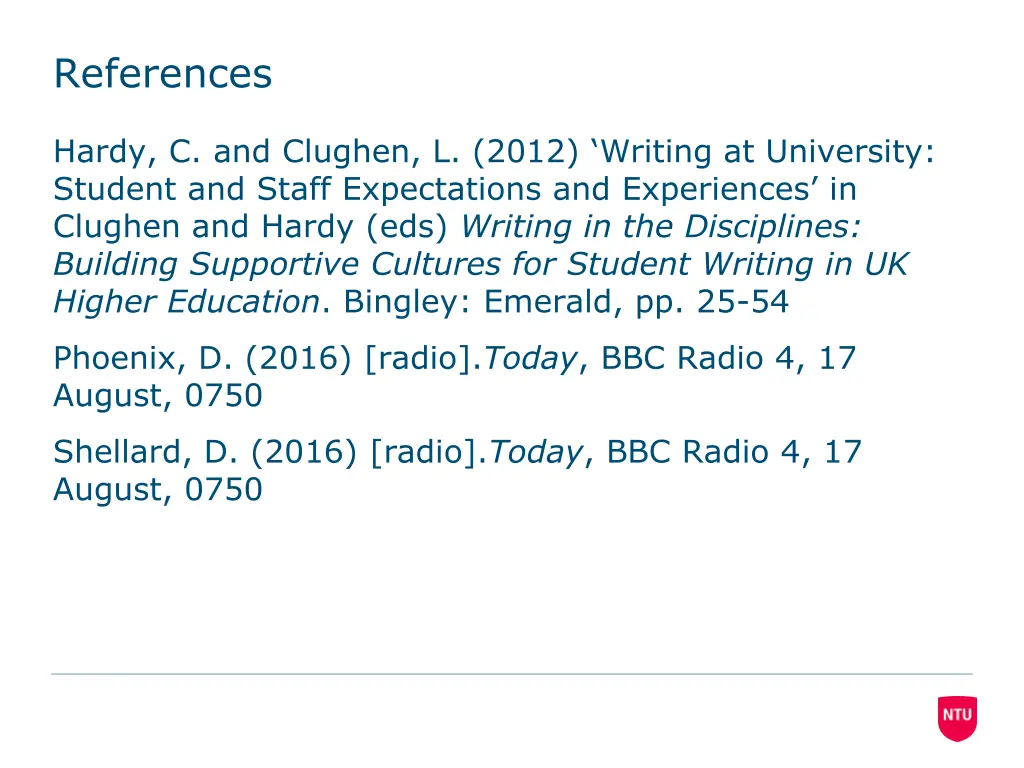The image size is (1024, 768).
Task: Click italic title 'Writing in the Disciplines:'
Action: coord(661,227)
